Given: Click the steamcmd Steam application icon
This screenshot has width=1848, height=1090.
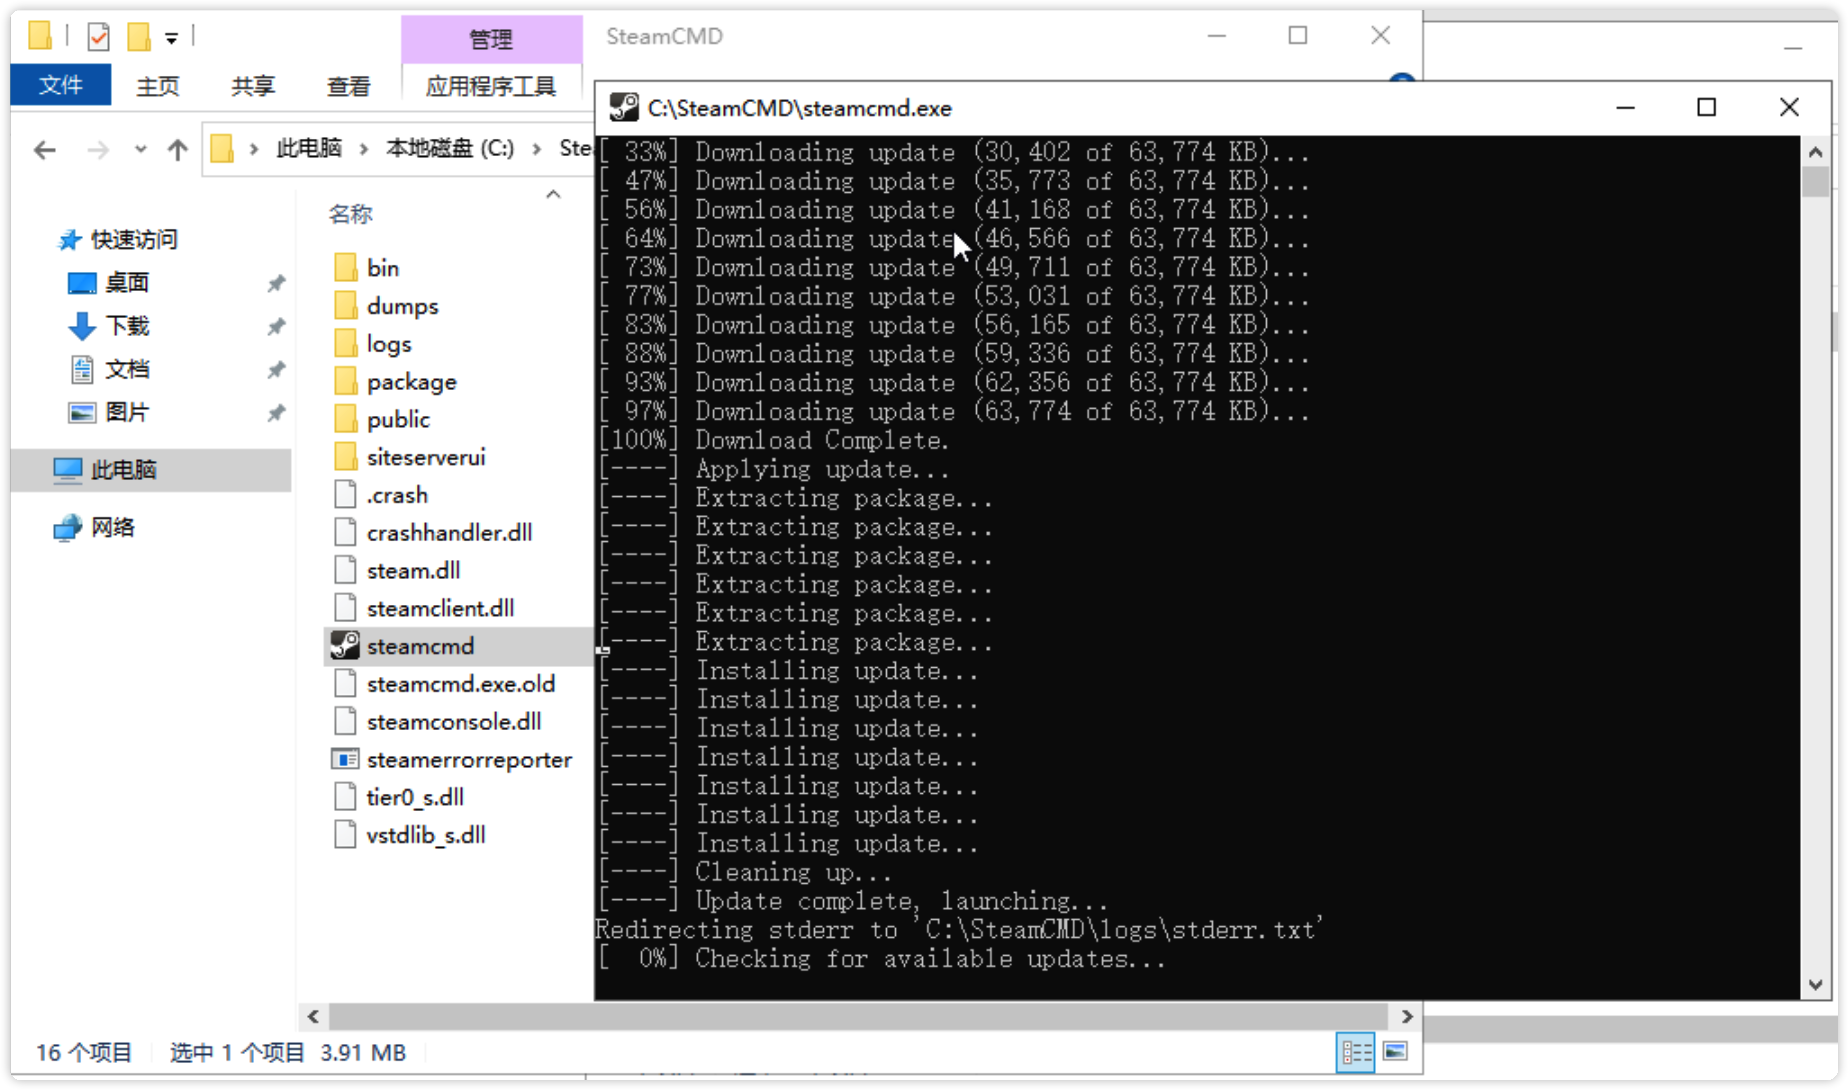Looking at the screenshot, I should coord(345,646).
